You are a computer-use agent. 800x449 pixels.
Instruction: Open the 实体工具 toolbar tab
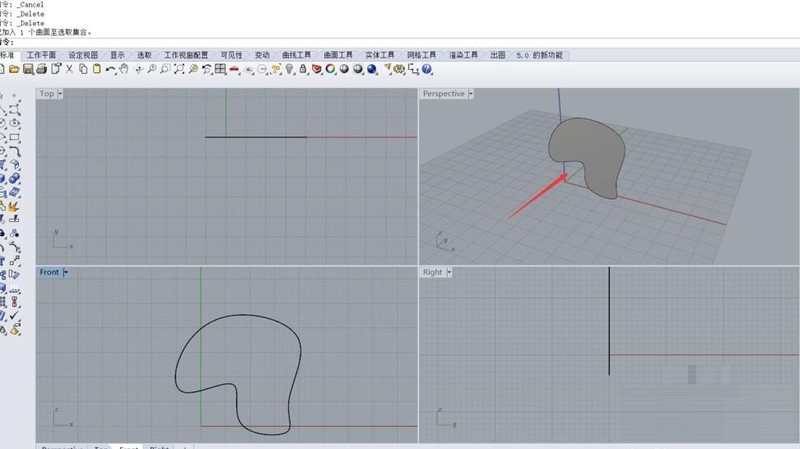point(380,55)
